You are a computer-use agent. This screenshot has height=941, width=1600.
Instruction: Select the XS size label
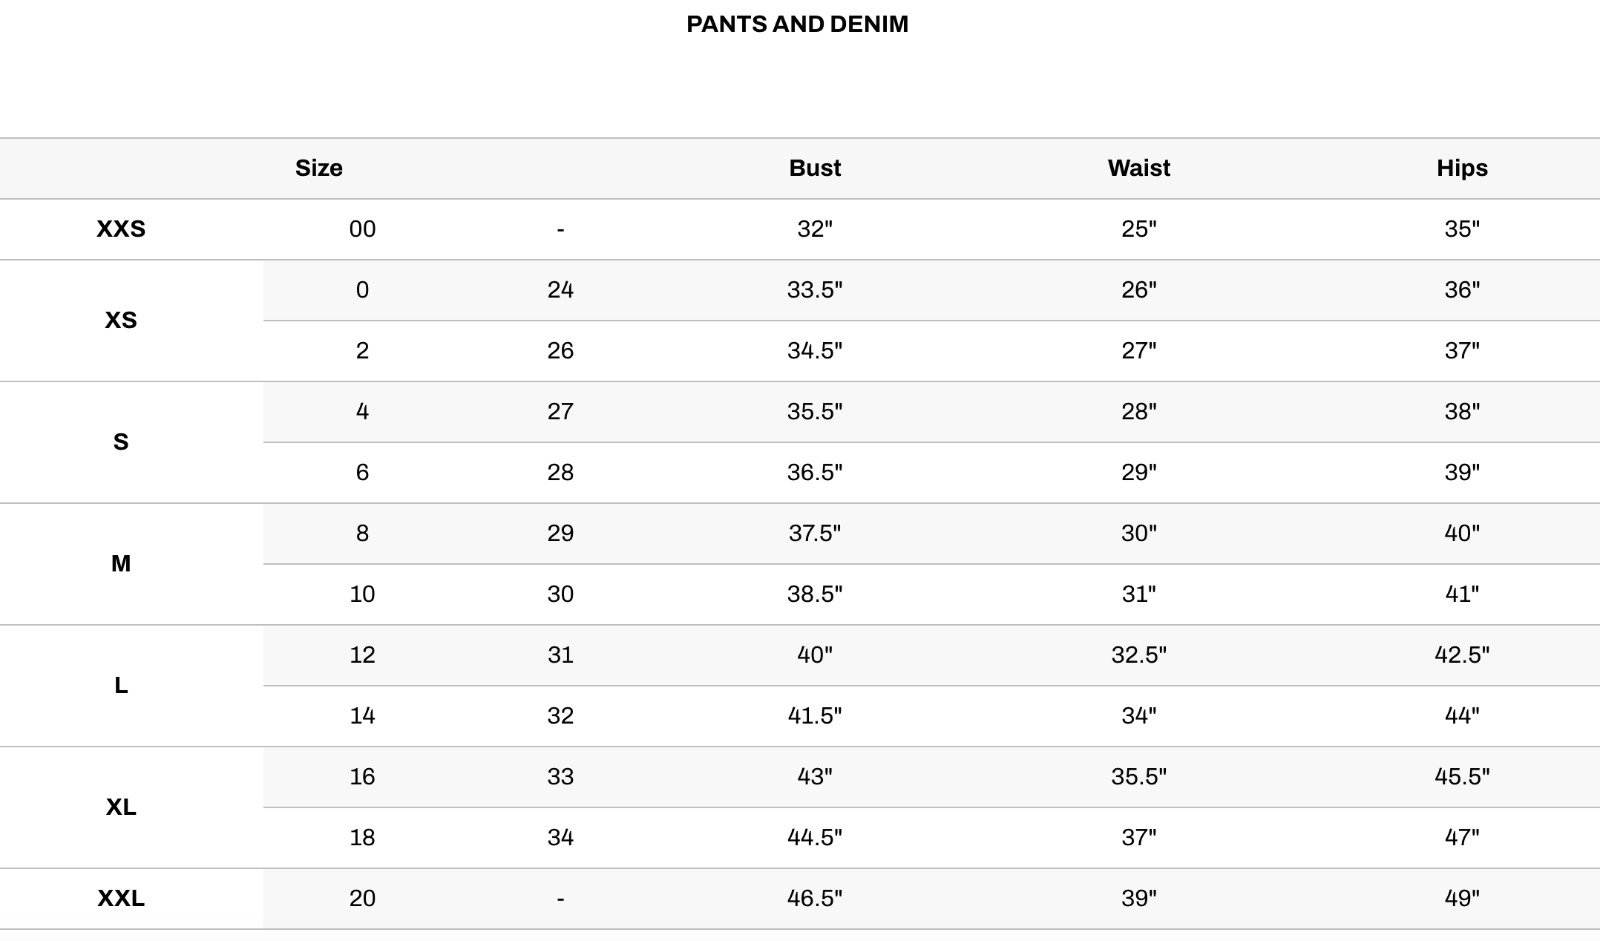coord(121,320)
